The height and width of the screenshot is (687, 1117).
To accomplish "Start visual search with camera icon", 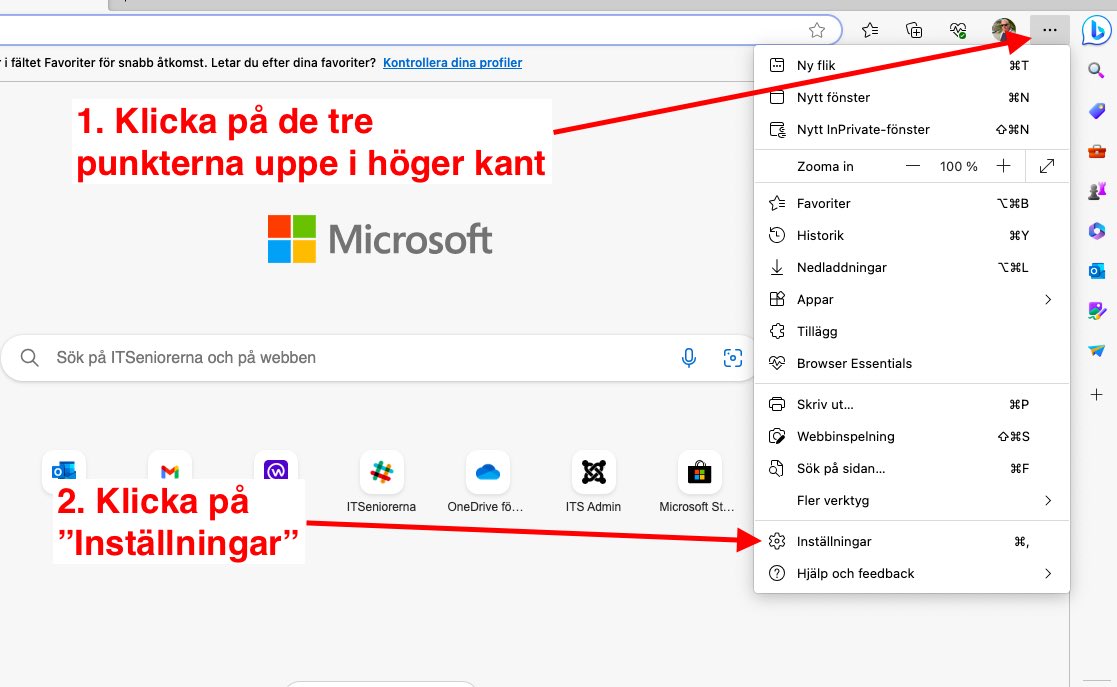I will pos(732,357).
